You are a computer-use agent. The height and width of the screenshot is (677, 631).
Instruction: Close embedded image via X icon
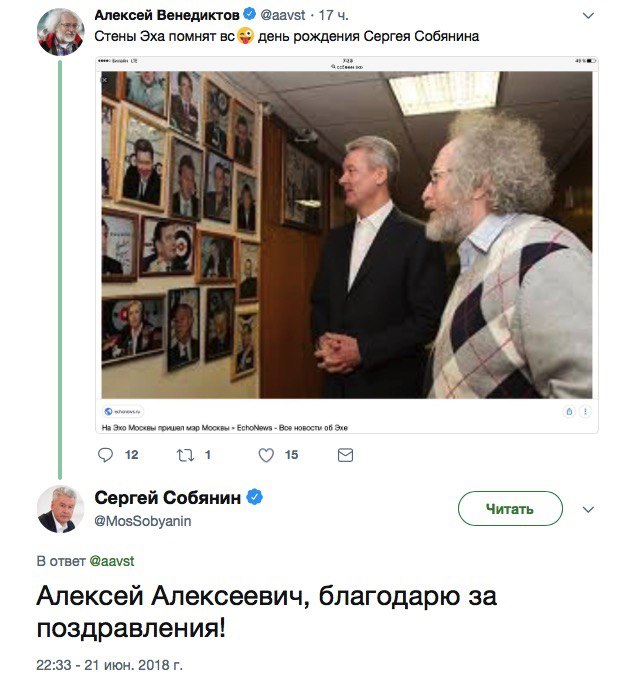point(105,80)
